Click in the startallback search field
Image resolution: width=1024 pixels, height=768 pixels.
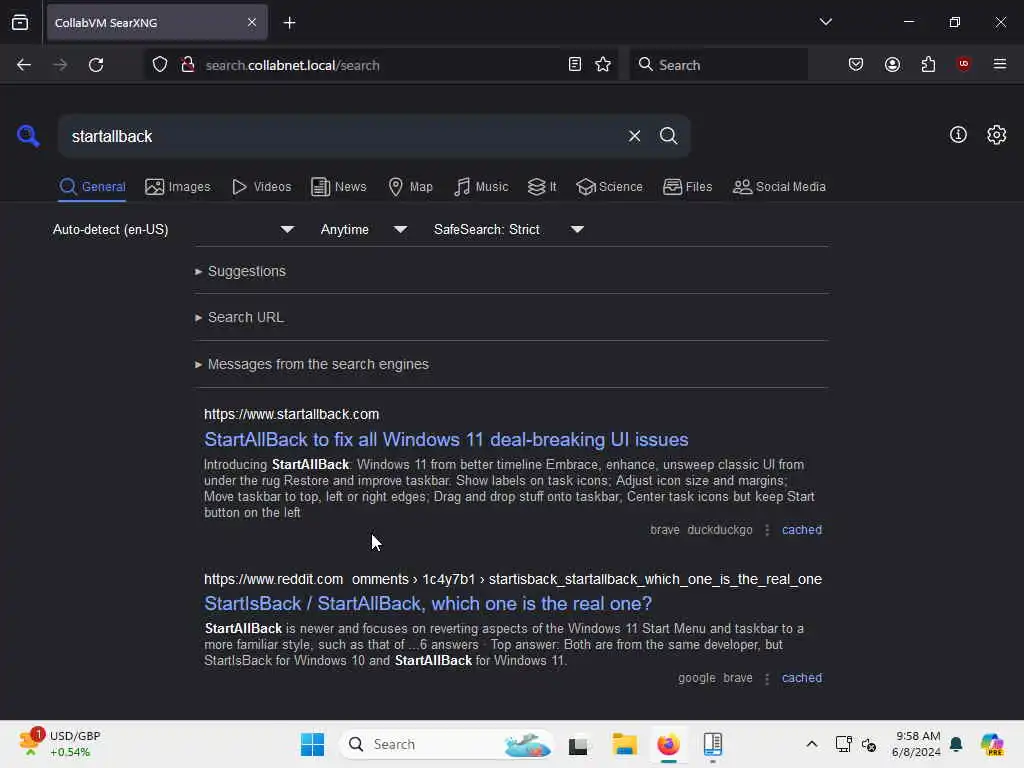pos(340,136)
